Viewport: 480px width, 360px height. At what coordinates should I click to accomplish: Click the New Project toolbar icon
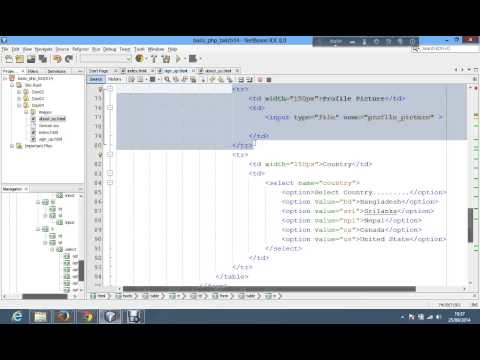(x=20, y=59)
